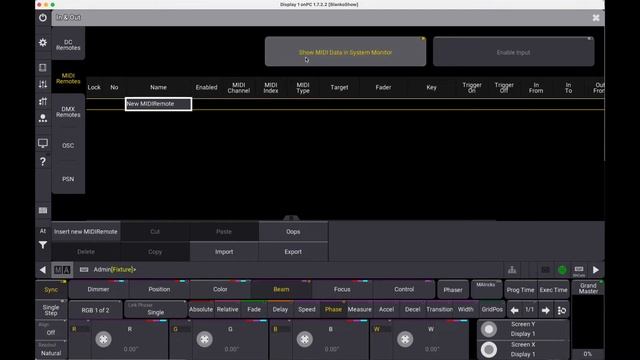Toggle the Single Step button
This screenshot has width=640, height=360.
pyautogui.click(x=51, y=310)
